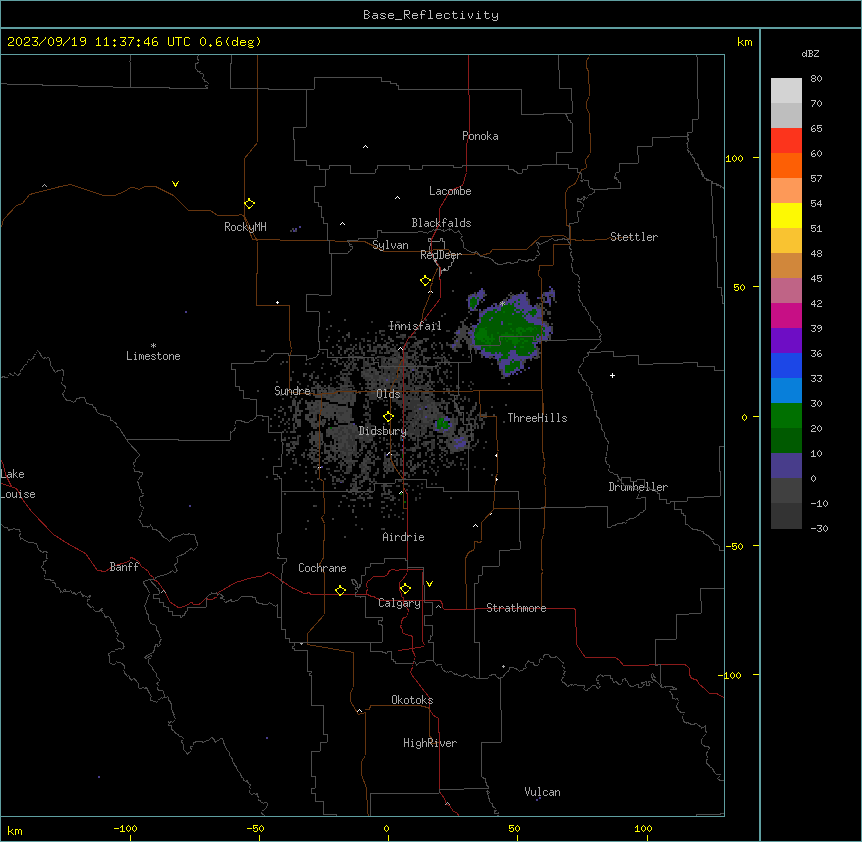Screen dimensions: 862x842
Task: Select the royal blue 36–33 dBZ swatch
Action: pos(786,365)
